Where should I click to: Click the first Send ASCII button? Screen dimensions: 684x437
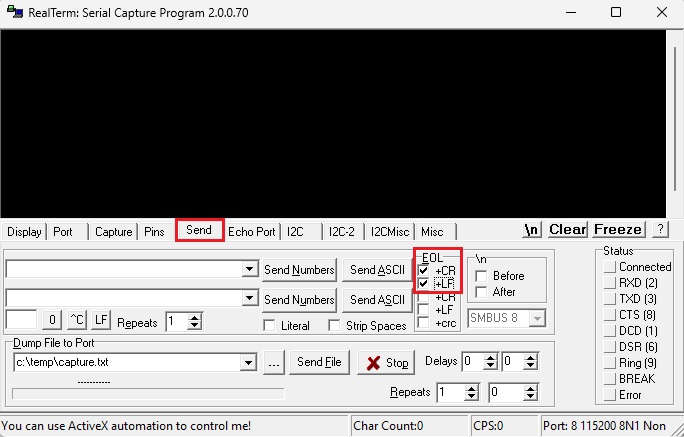click(x=377, y=270)
